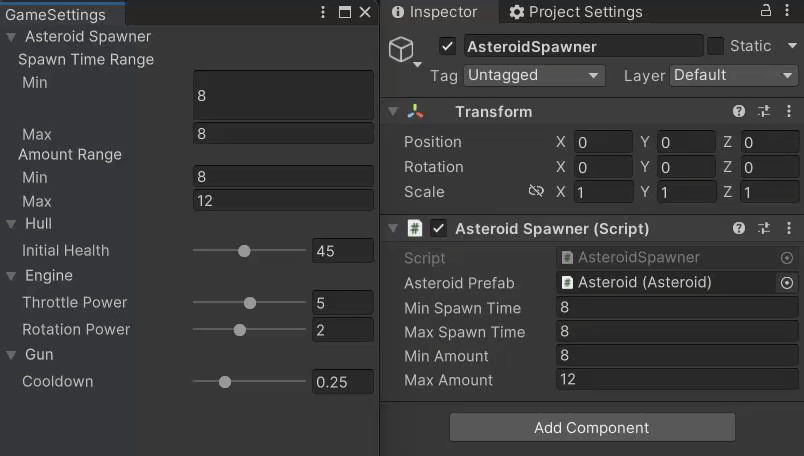Toggle AsteroidSpawner GameObject active checkbox
The image size is (804, 456).
click(x=448, y=46)
